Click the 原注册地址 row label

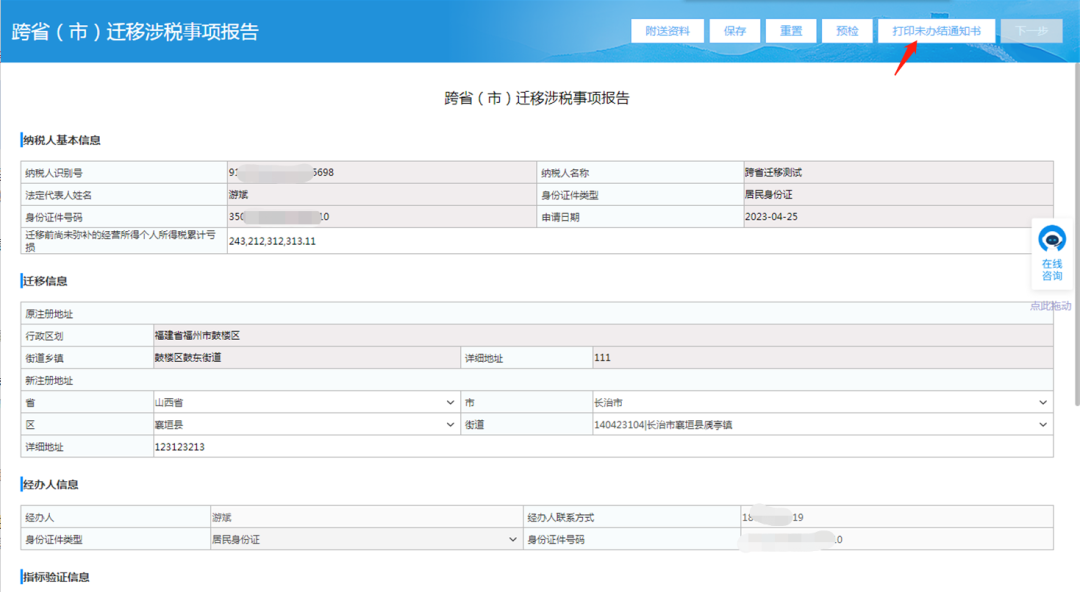pos(49,314)
